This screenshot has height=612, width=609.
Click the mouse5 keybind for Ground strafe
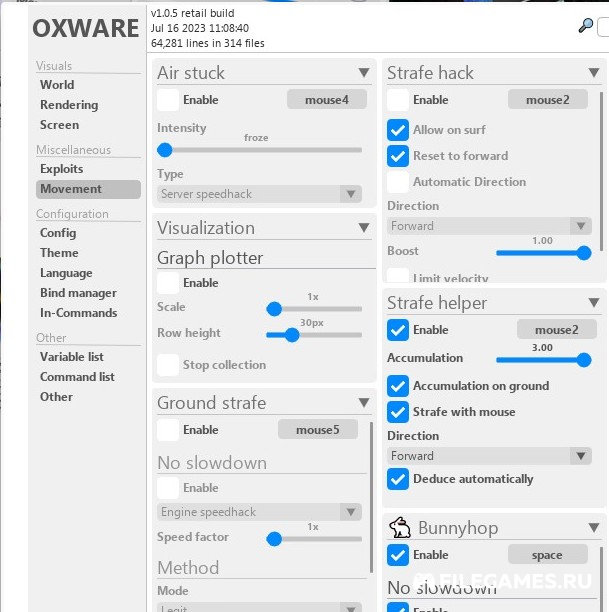(318, 430)
